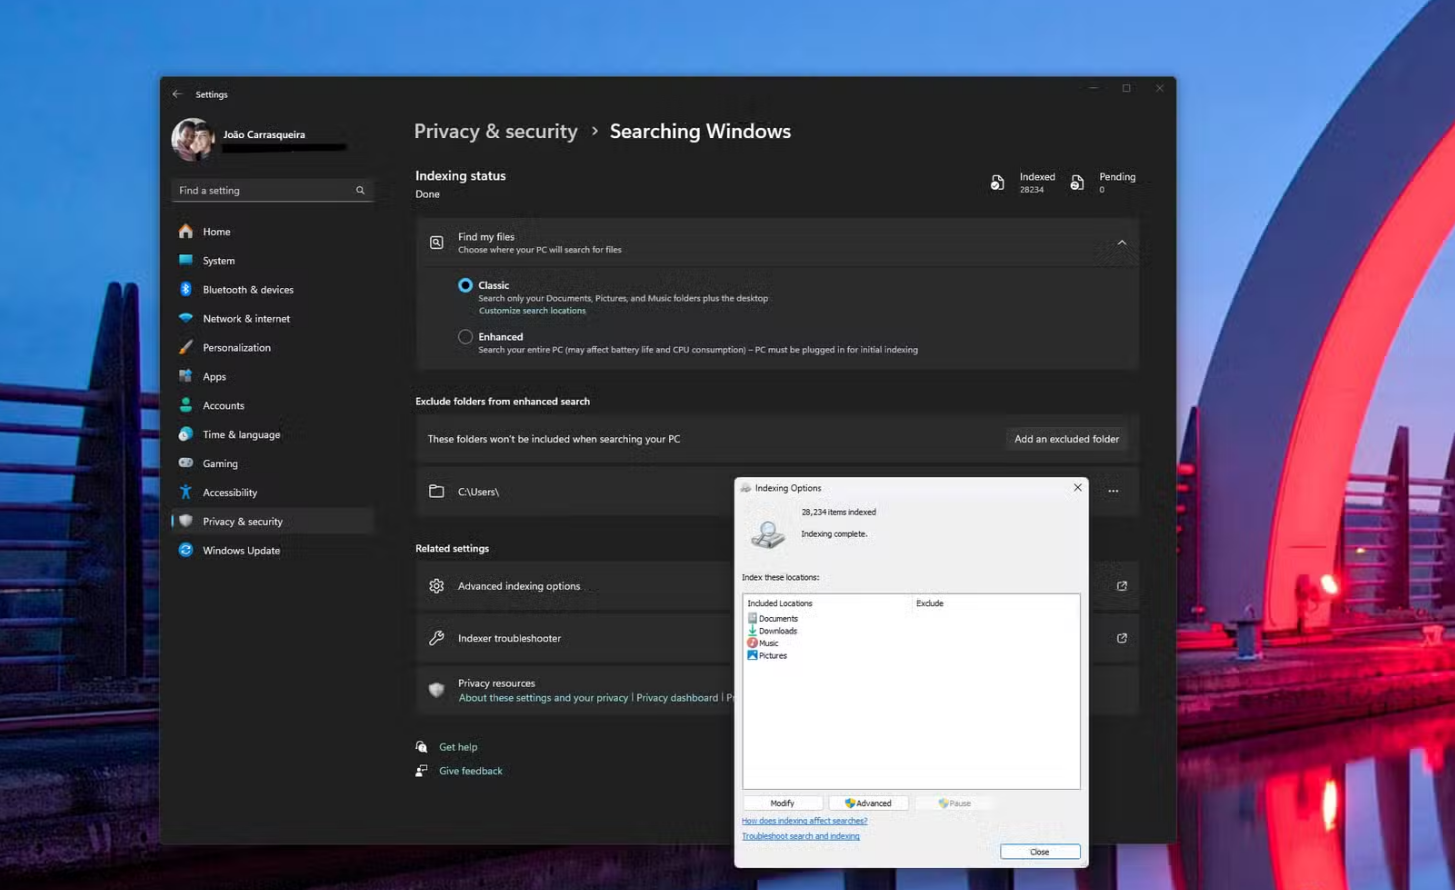Click the 'Indexer troubleshooter' external-link icon

click(1121, 638)
